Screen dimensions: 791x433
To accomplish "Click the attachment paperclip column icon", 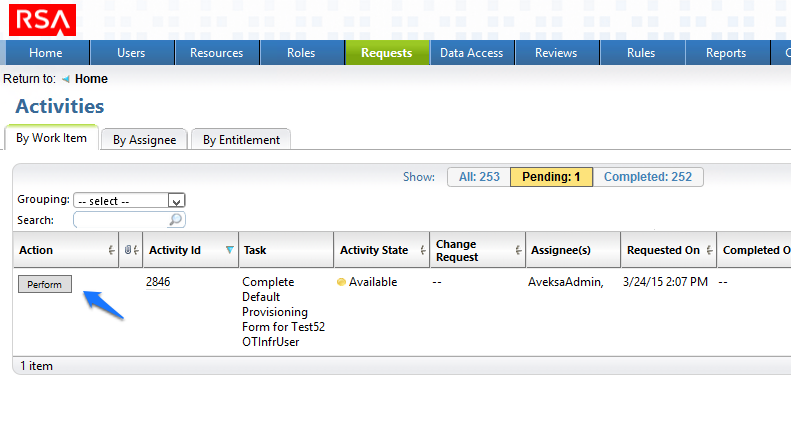I will coord(128,250).
